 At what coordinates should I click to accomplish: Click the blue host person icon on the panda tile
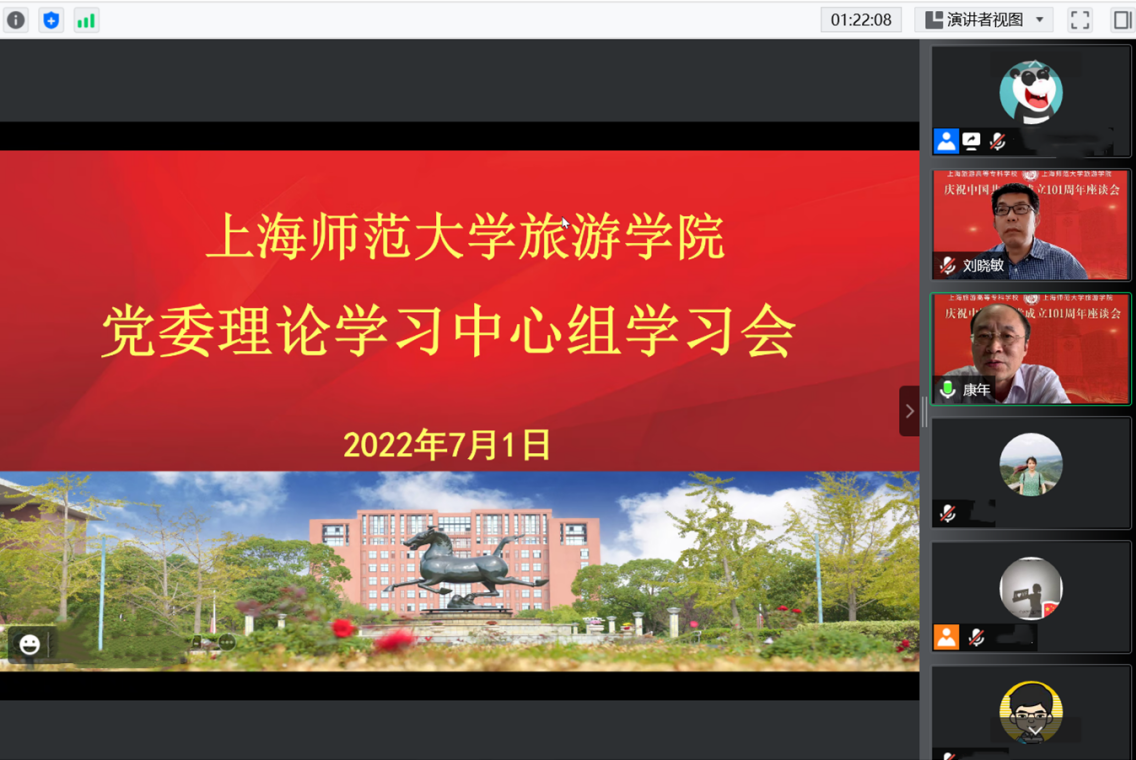pyautogui.click(x=945, y=141)
